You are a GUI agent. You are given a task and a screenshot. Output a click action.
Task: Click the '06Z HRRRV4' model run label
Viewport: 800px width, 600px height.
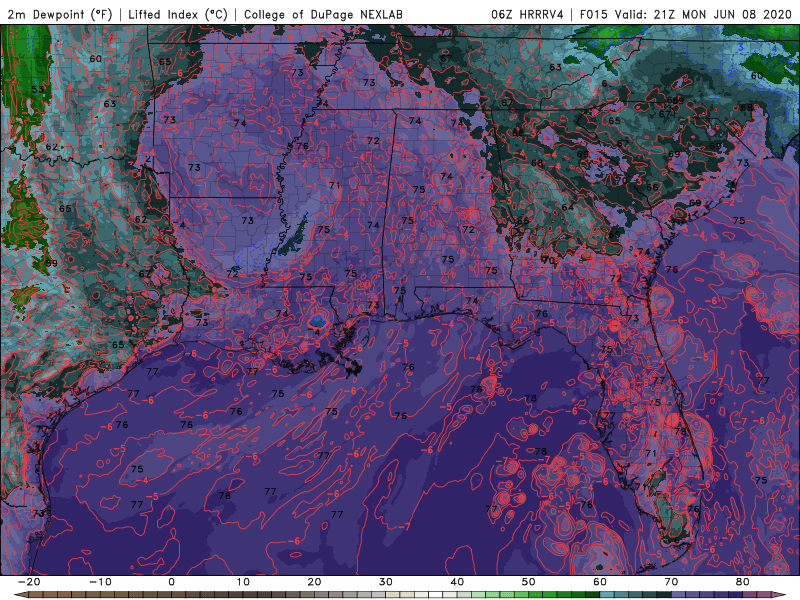[528, 14]
